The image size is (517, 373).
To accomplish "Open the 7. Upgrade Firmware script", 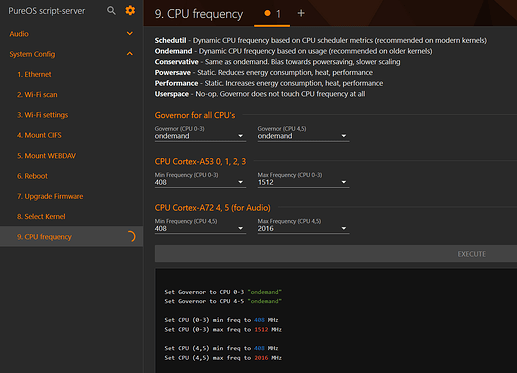I will click(x=50, y=196).
